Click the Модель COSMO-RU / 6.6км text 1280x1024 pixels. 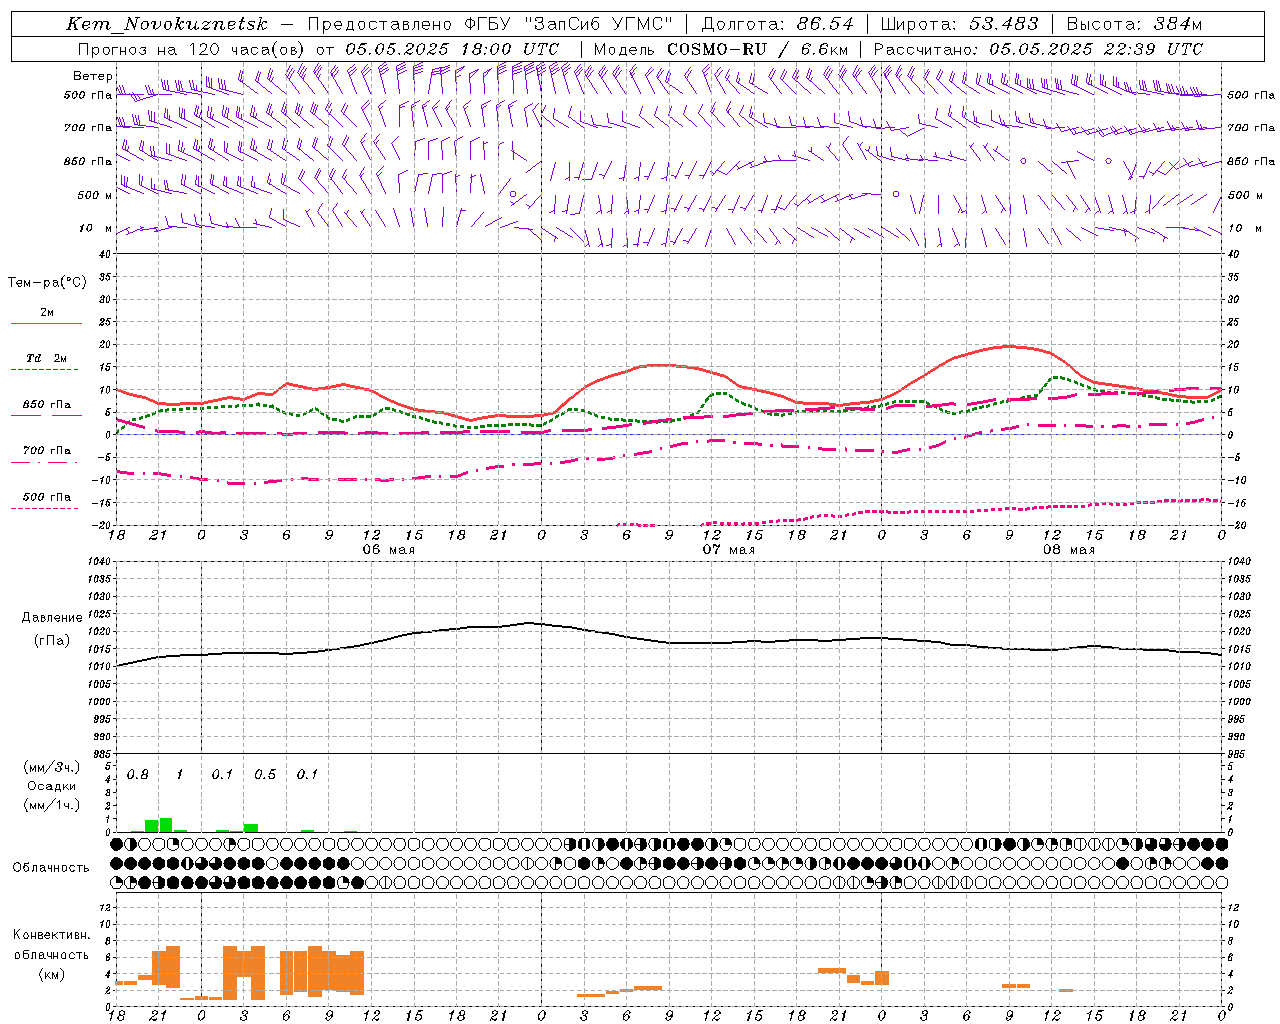click(721, 49)
